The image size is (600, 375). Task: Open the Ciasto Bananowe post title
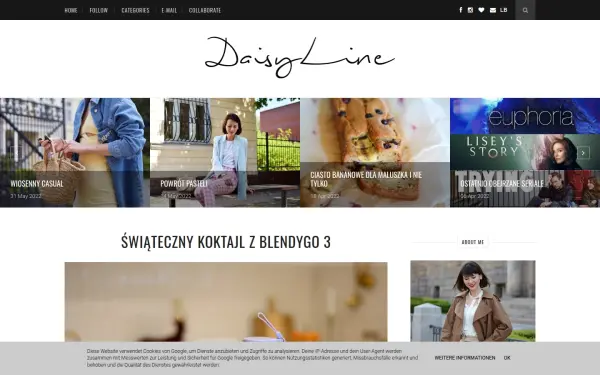pyautogui.click(x=366, y=179)
